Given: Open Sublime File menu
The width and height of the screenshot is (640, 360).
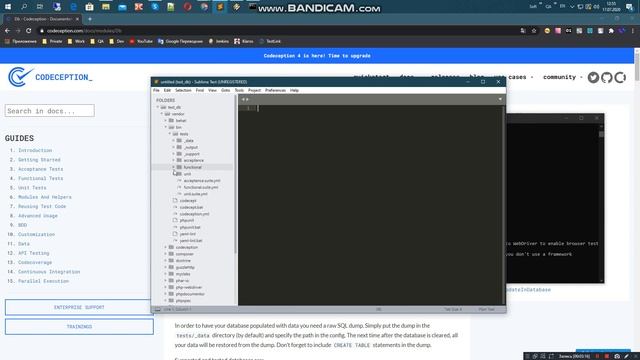Looking at the screenshot, I should click(x=156, y=90).
